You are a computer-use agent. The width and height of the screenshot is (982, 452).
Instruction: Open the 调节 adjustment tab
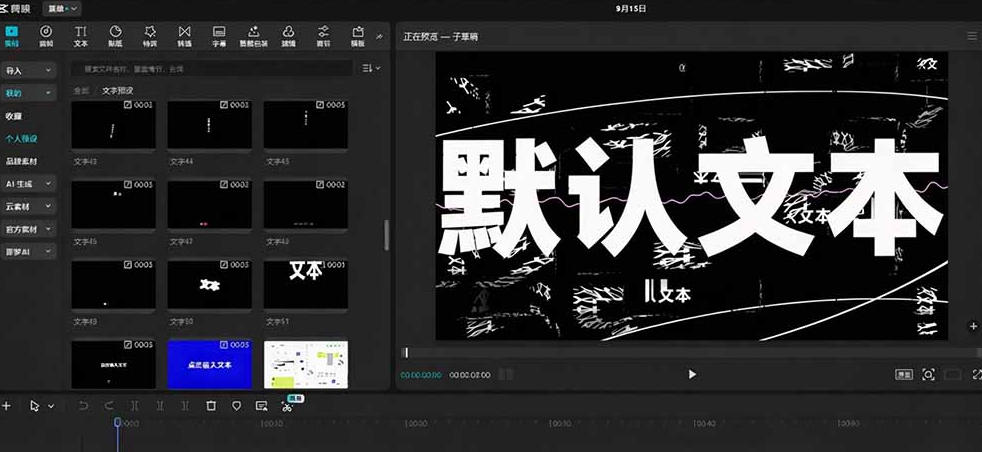click(x=323, y=36)
